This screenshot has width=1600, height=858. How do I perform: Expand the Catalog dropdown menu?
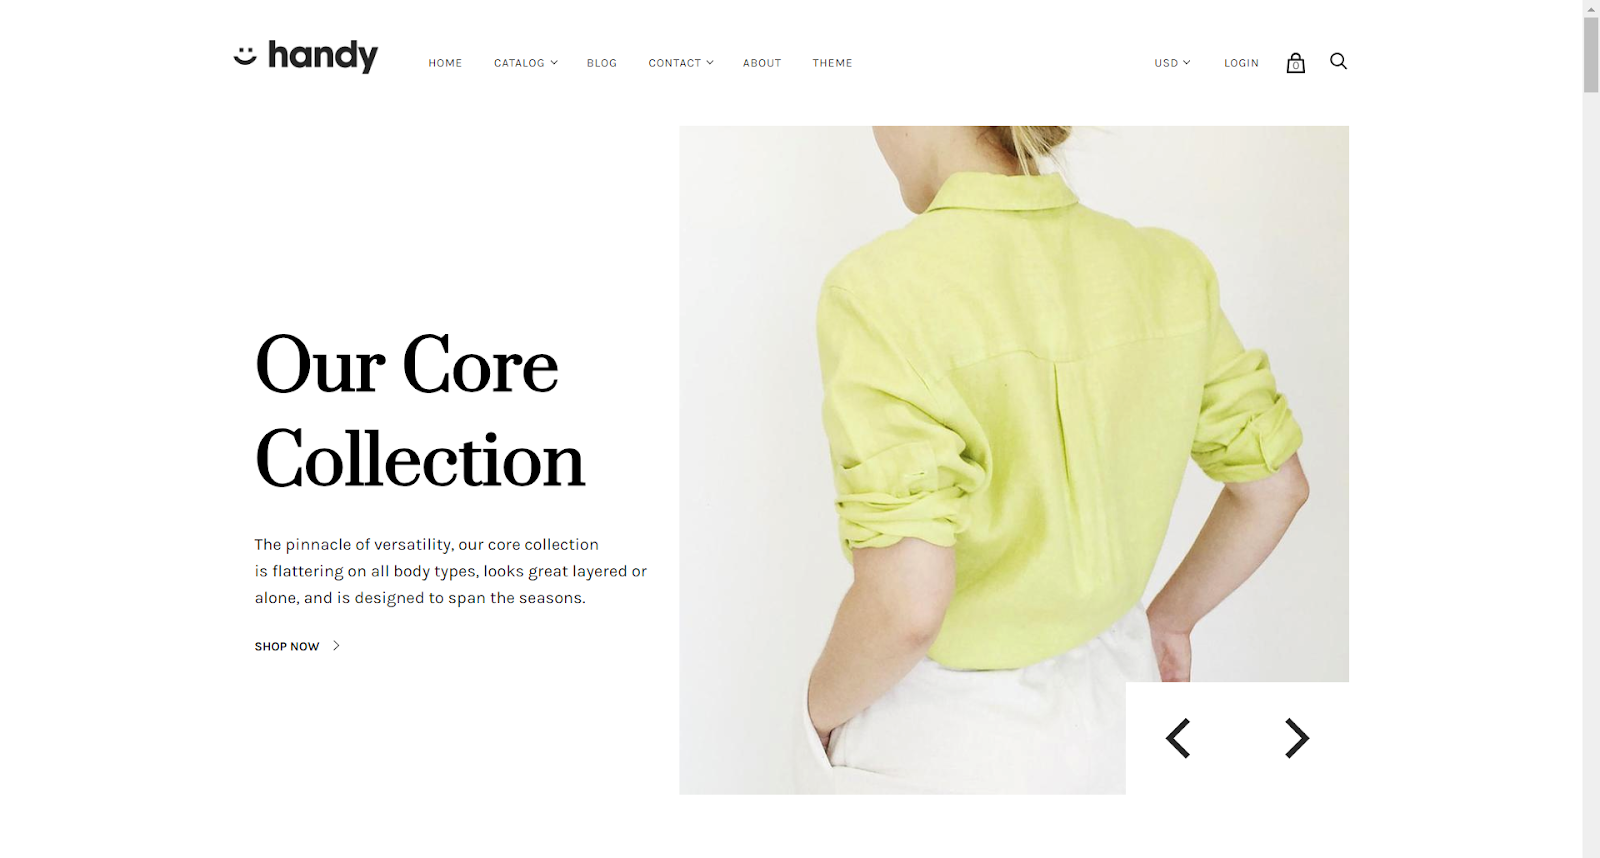coord(525,63)
